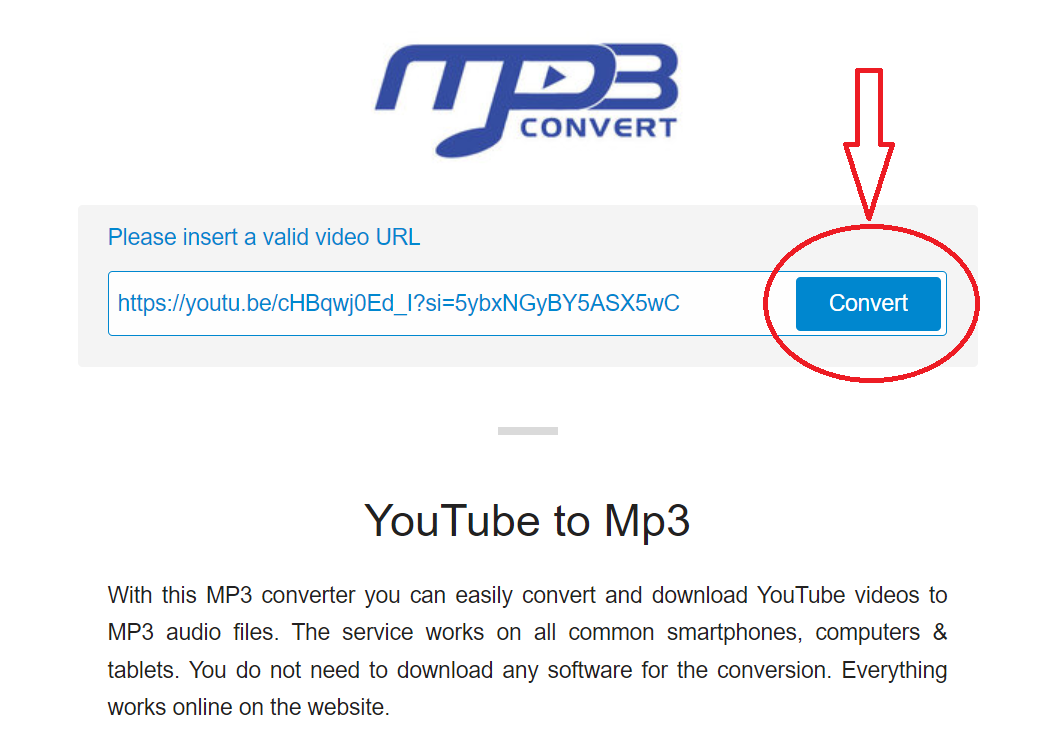1063x736 pixels.
Task: Click the word 'Mp3' in the heading
Action: pos(647,520)
